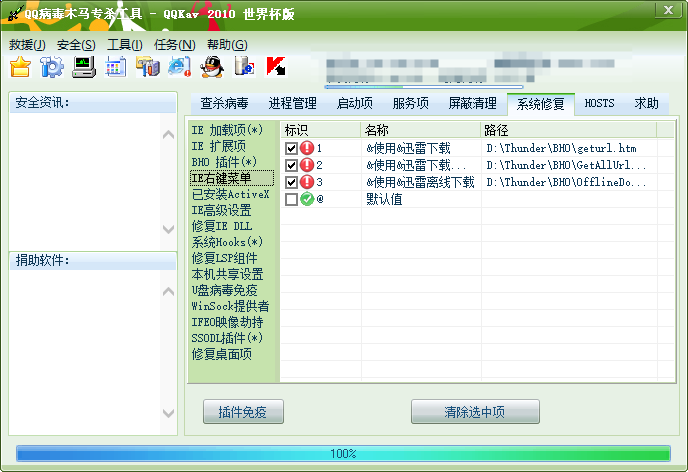This screenshot has width=688, height=472.
Task: Open the 救援(J) menu
Action: tap(27, 44)
